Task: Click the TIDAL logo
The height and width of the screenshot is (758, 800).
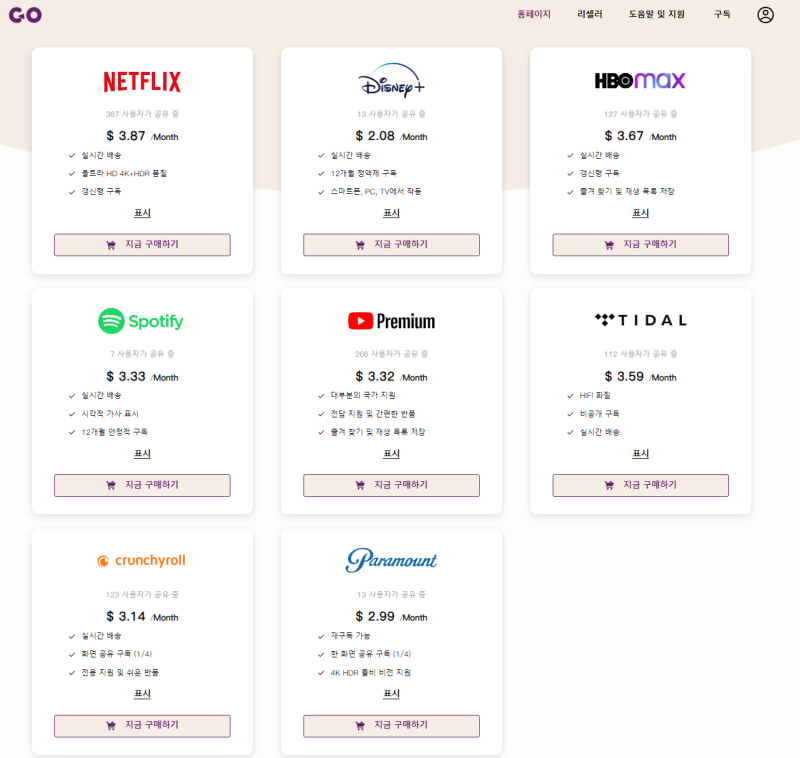Action: coord(640,319)
